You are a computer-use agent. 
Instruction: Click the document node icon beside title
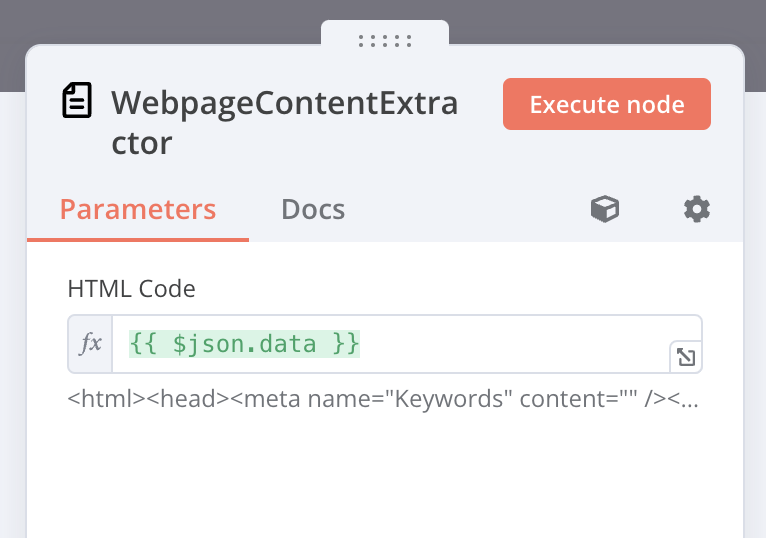(x=77, y=100)
